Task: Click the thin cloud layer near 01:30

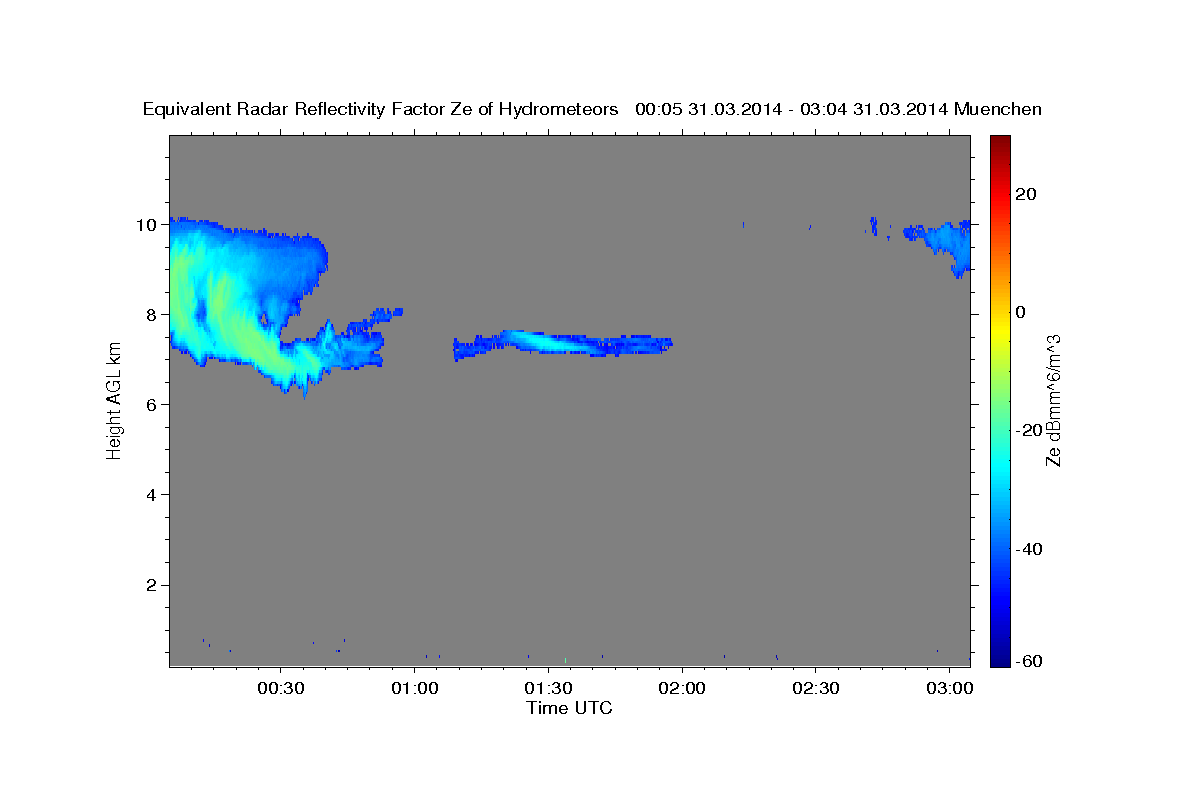Action: tap(562, 344)
